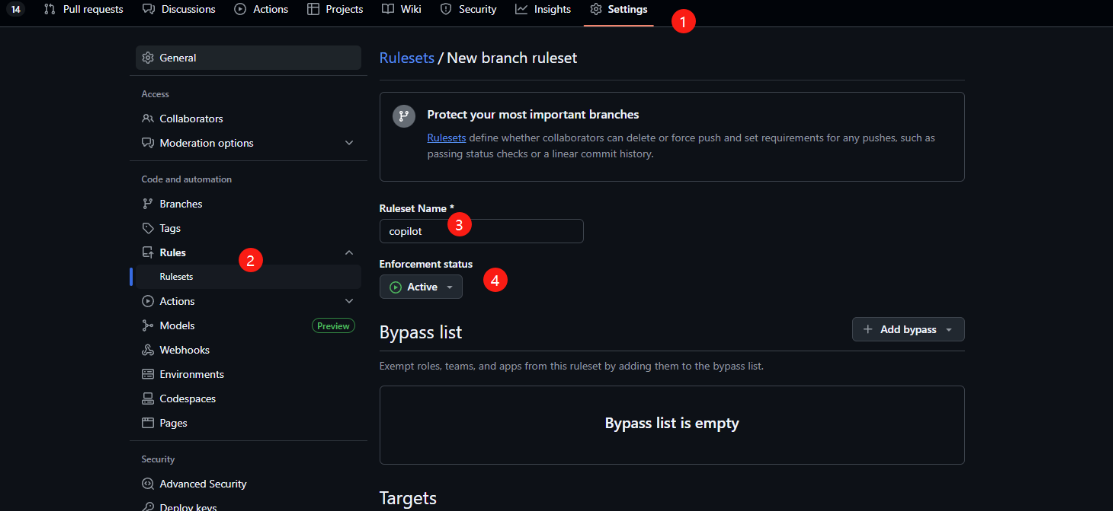This screenshot has width=1113, height=511.
Task: Open Advanced Security settings
Action: coord(248,484)
